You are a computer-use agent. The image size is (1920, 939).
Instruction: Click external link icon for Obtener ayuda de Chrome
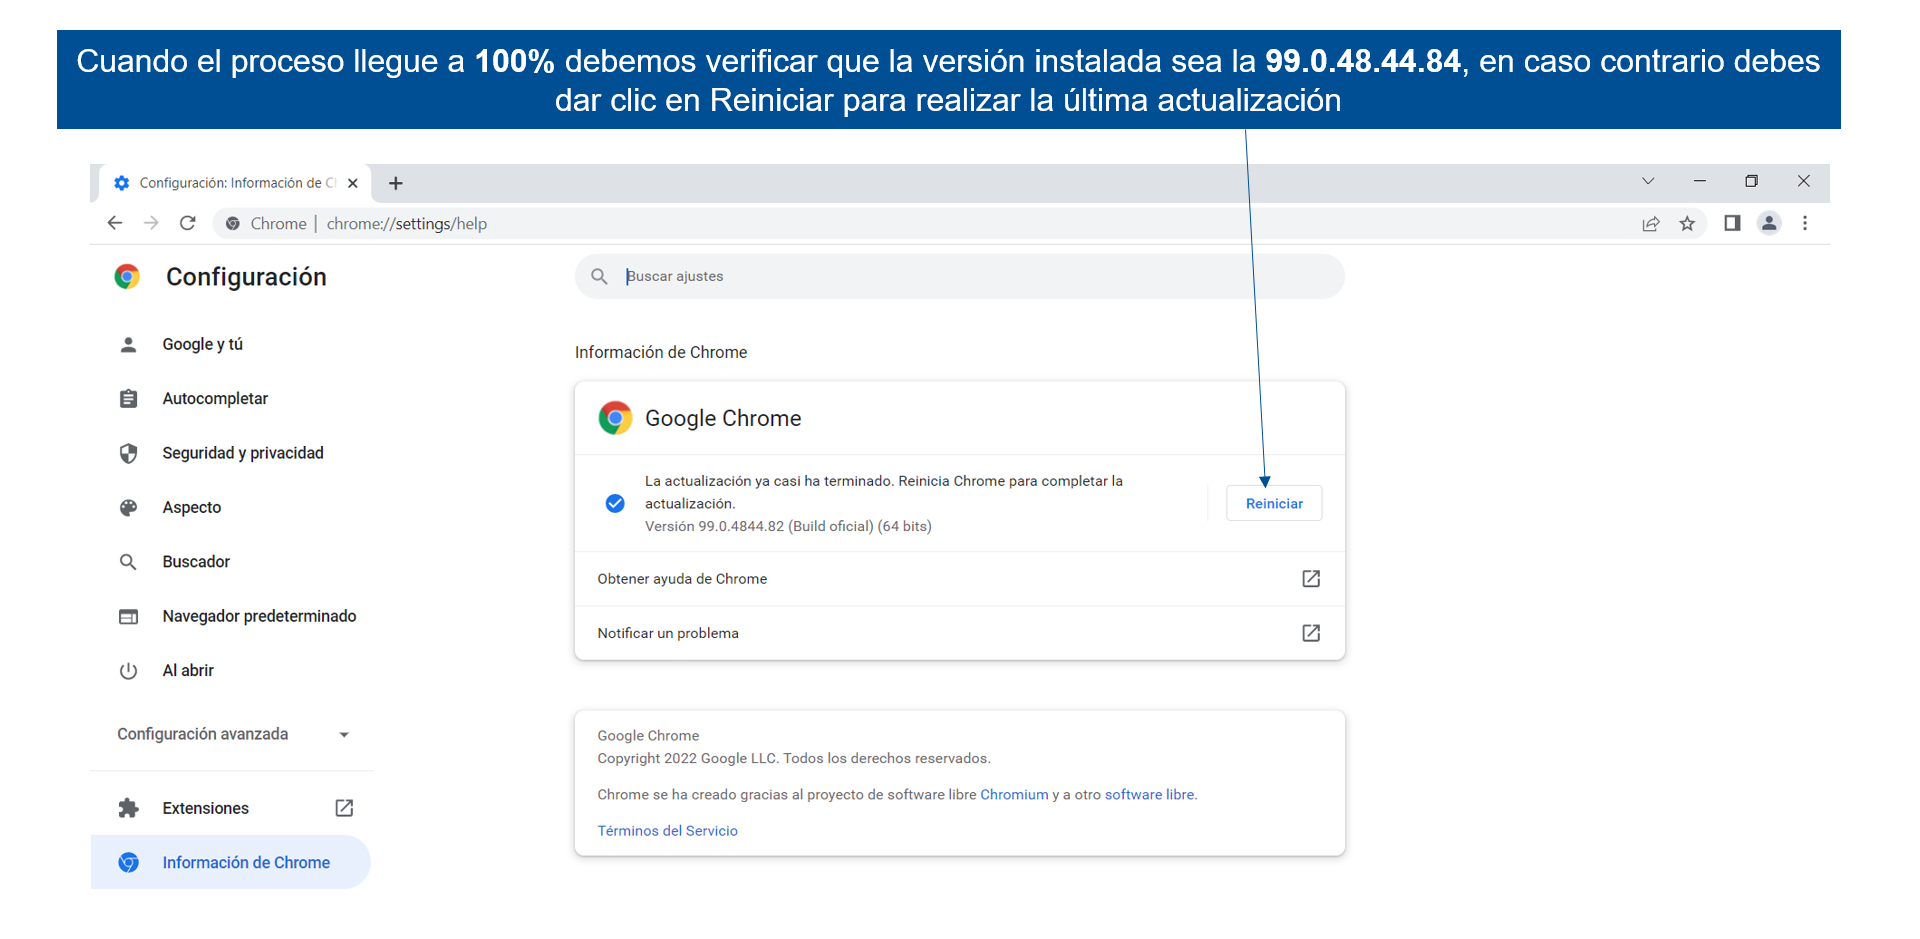[1311, 579]
